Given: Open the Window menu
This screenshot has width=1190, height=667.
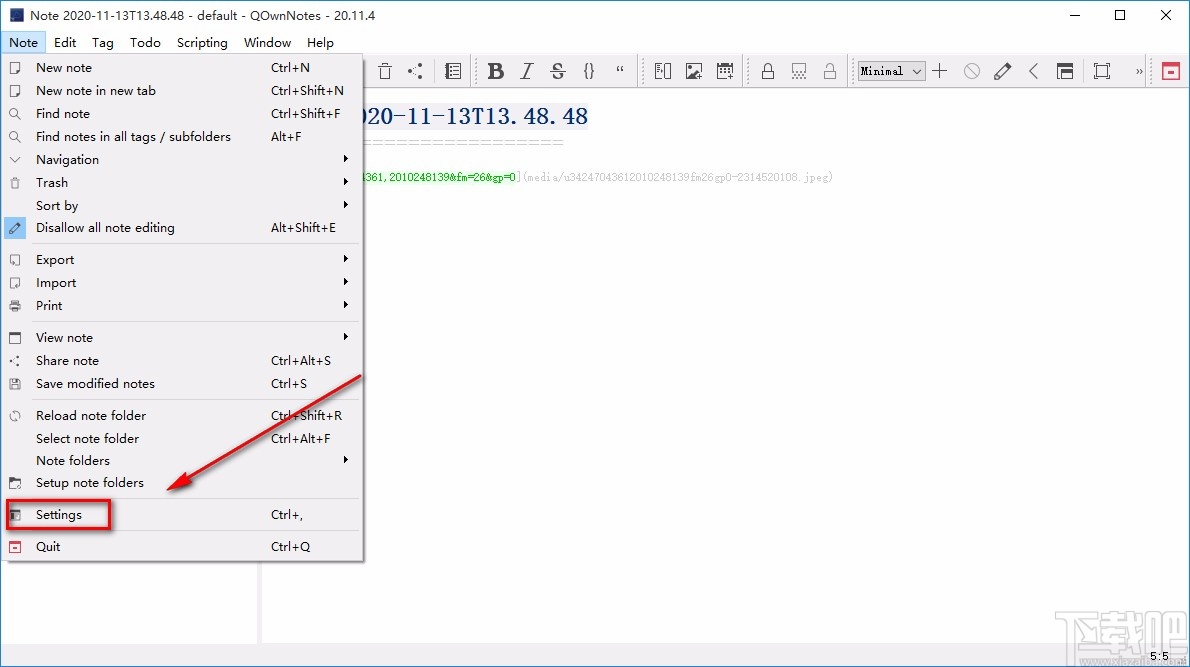Looking at the screenshot, I should click(x=267, y=42).
